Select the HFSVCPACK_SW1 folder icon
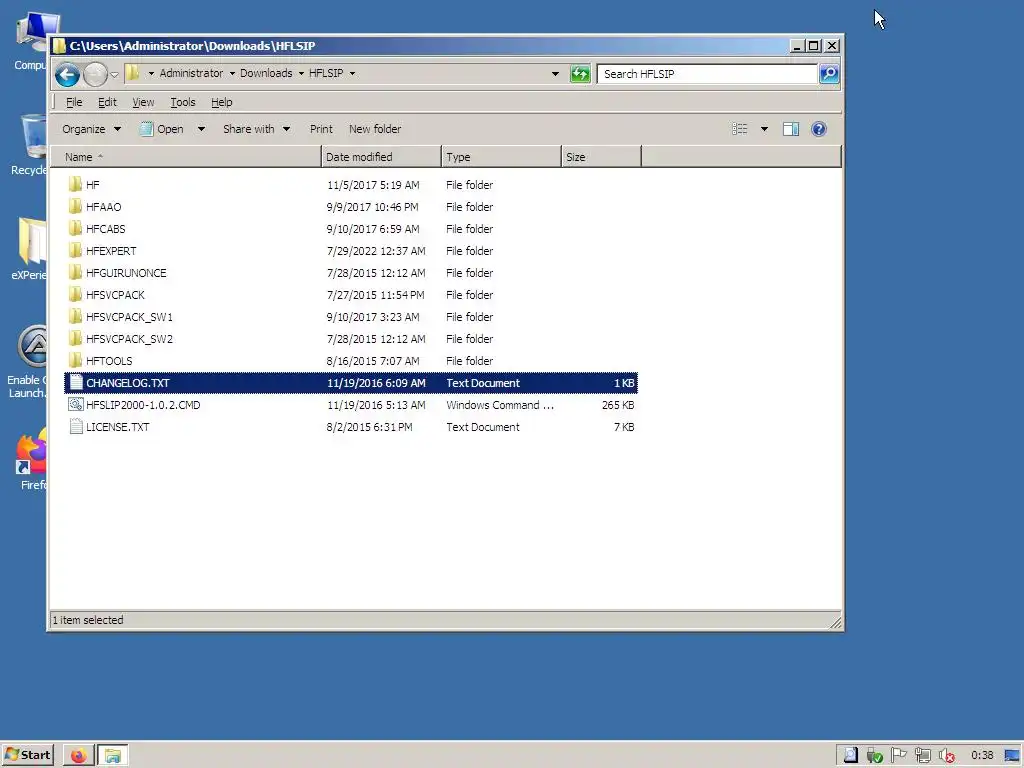Image resolution: width=1024 pixels, height=768 pixels. (x=75, y=317)
